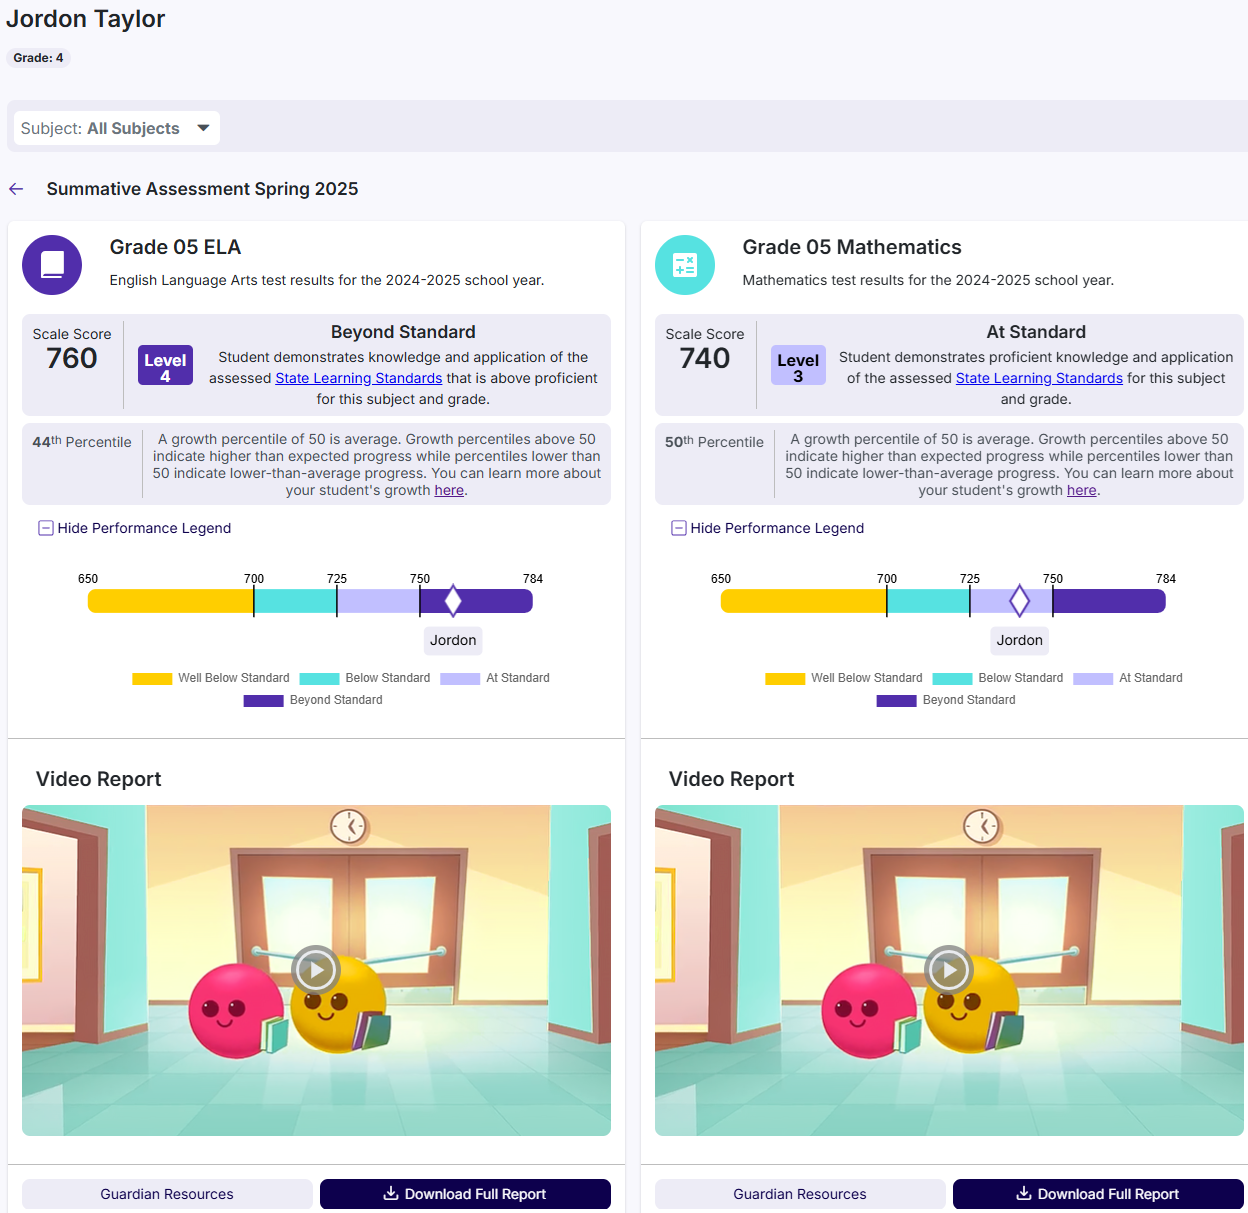Play the Mathematics video report
Screen dimensions: 1248x1213
tap(949, 970)
